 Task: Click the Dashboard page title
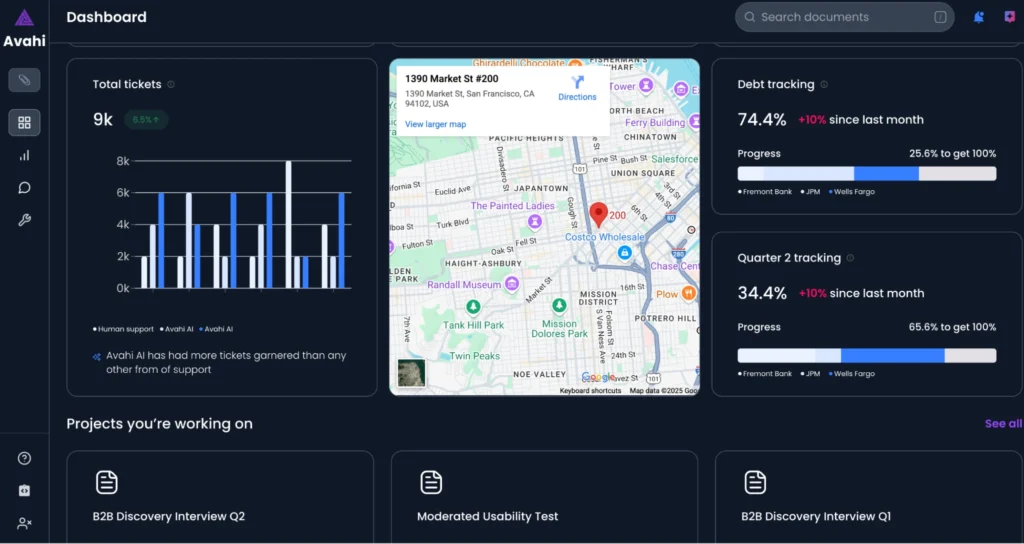pyautogui.click(x=106, y=18)
